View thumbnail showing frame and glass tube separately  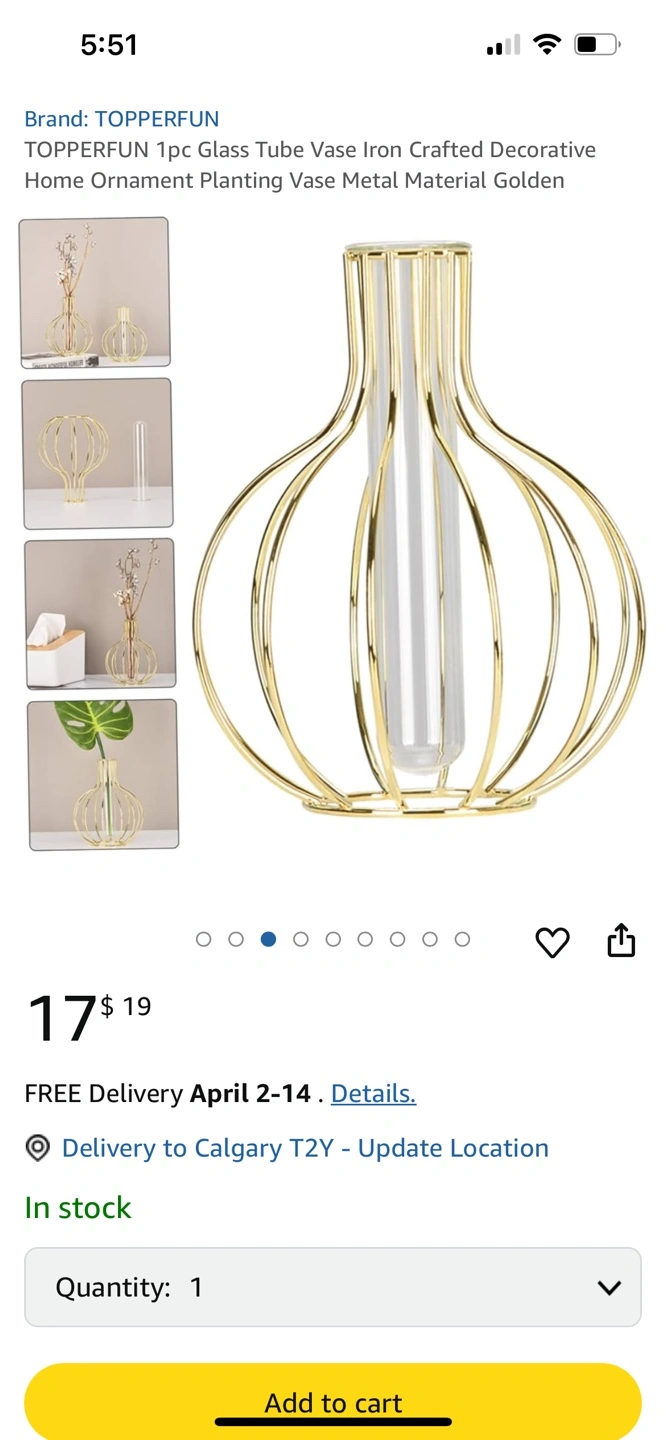coord(97,453)
